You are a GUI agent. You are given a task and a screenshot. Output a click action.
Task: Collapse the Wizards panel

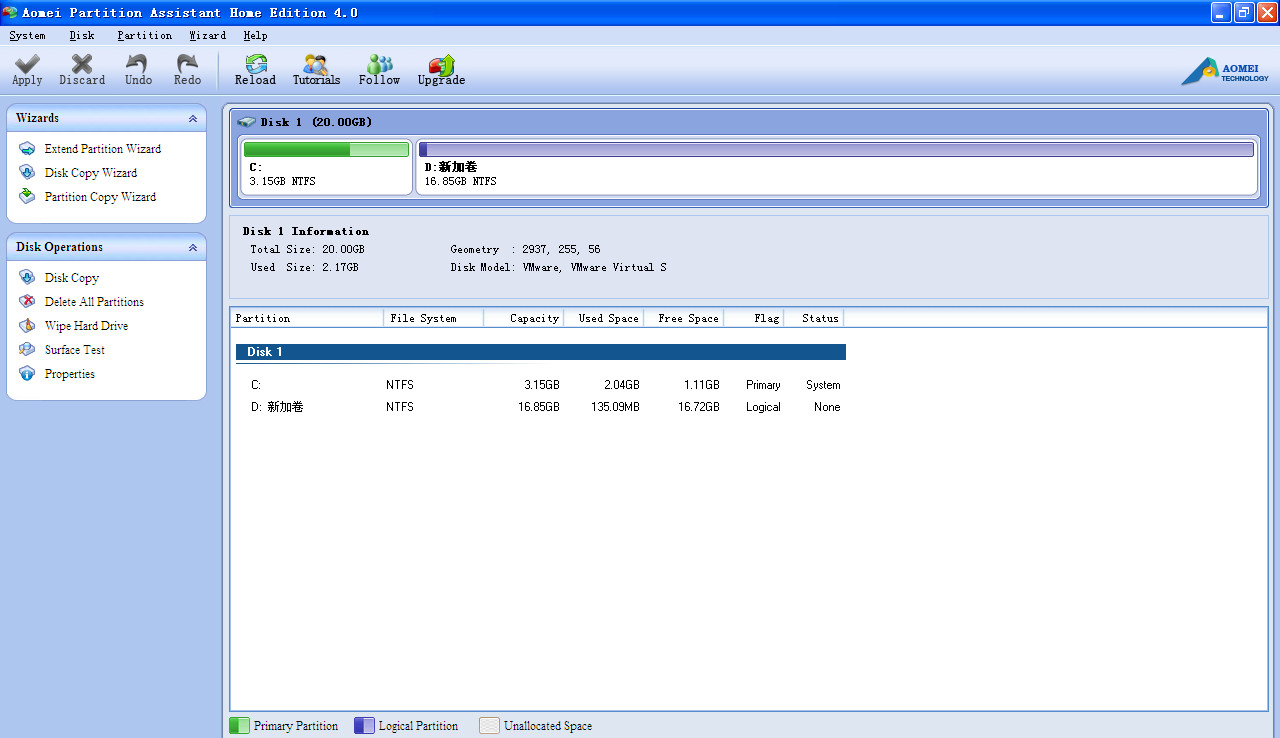[191, 117]
